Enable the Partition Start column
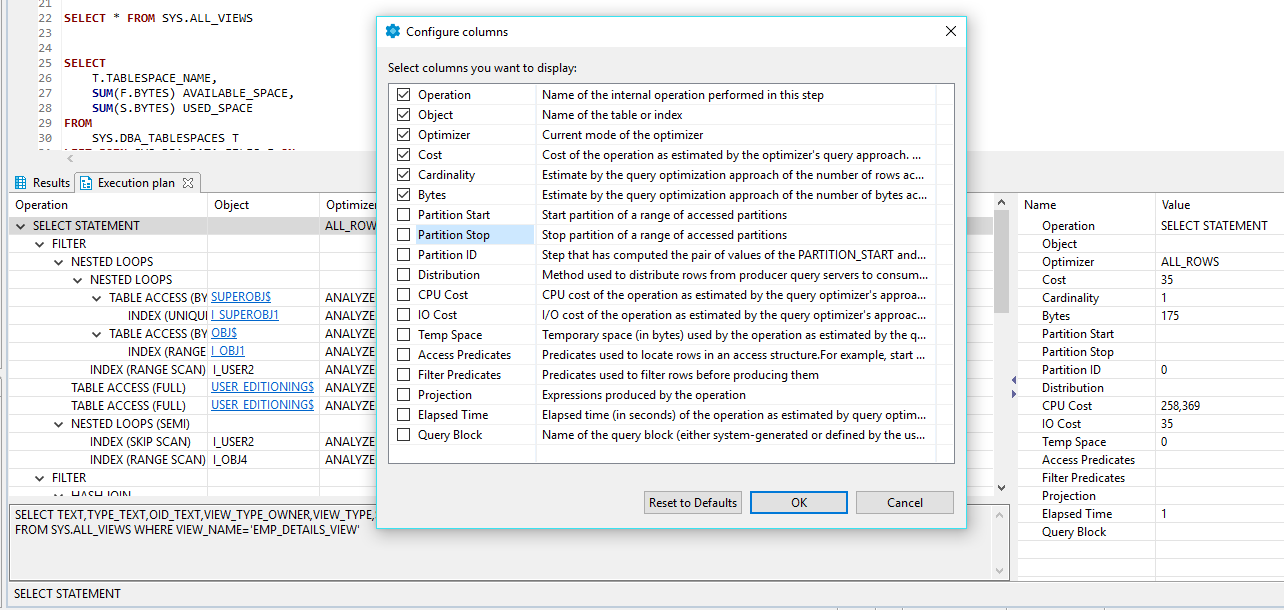 point(404,214)
